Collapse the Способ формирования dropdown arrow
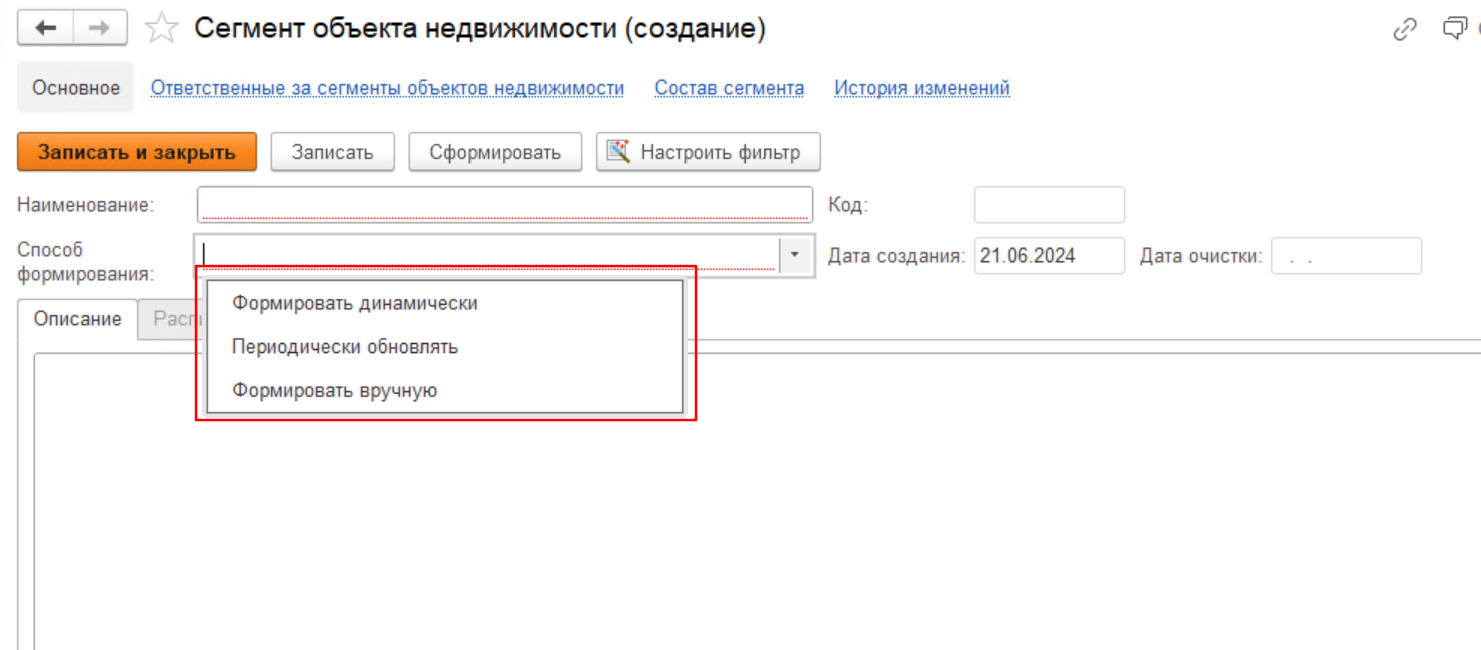1481x650 pixels. [x=795, y=255]
